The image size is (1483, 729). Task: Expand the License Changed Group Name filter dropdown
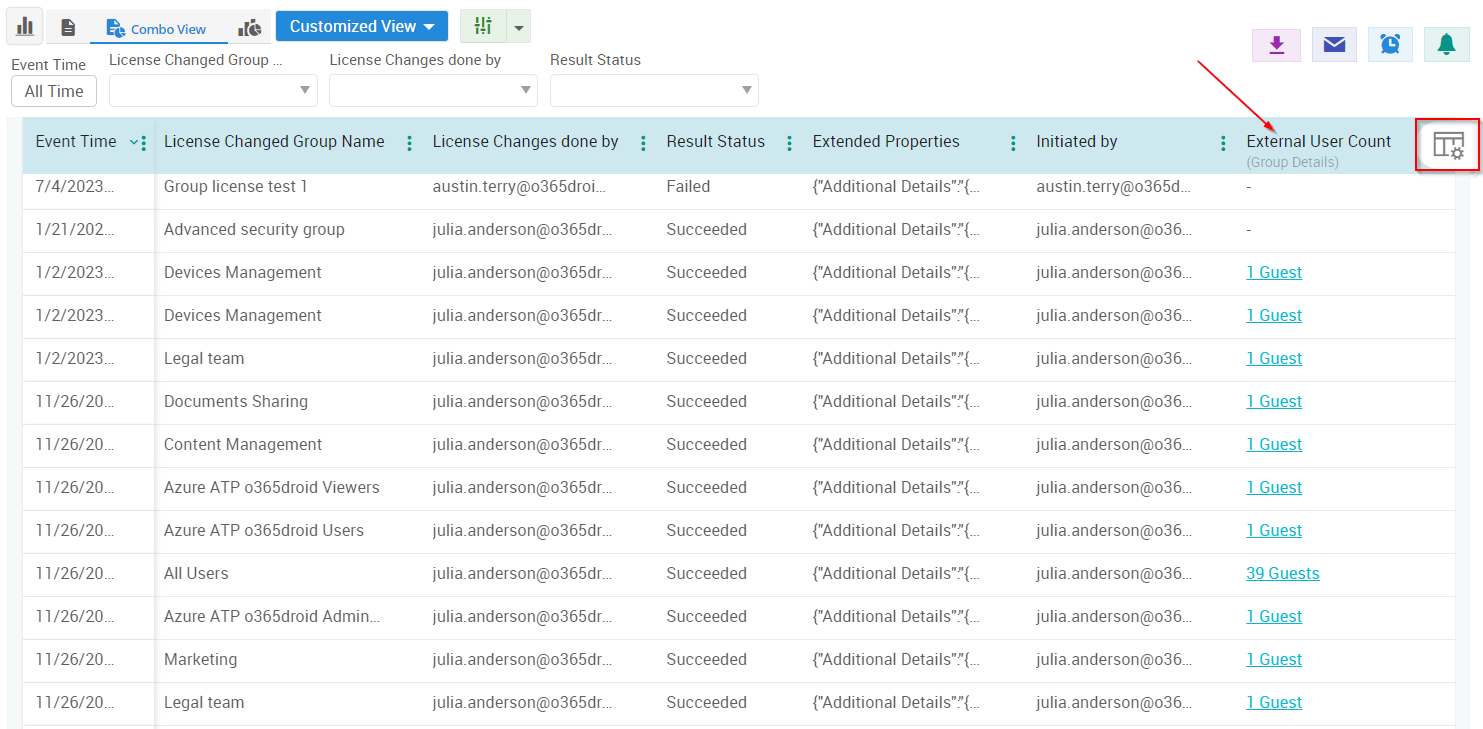click(303, 90)
